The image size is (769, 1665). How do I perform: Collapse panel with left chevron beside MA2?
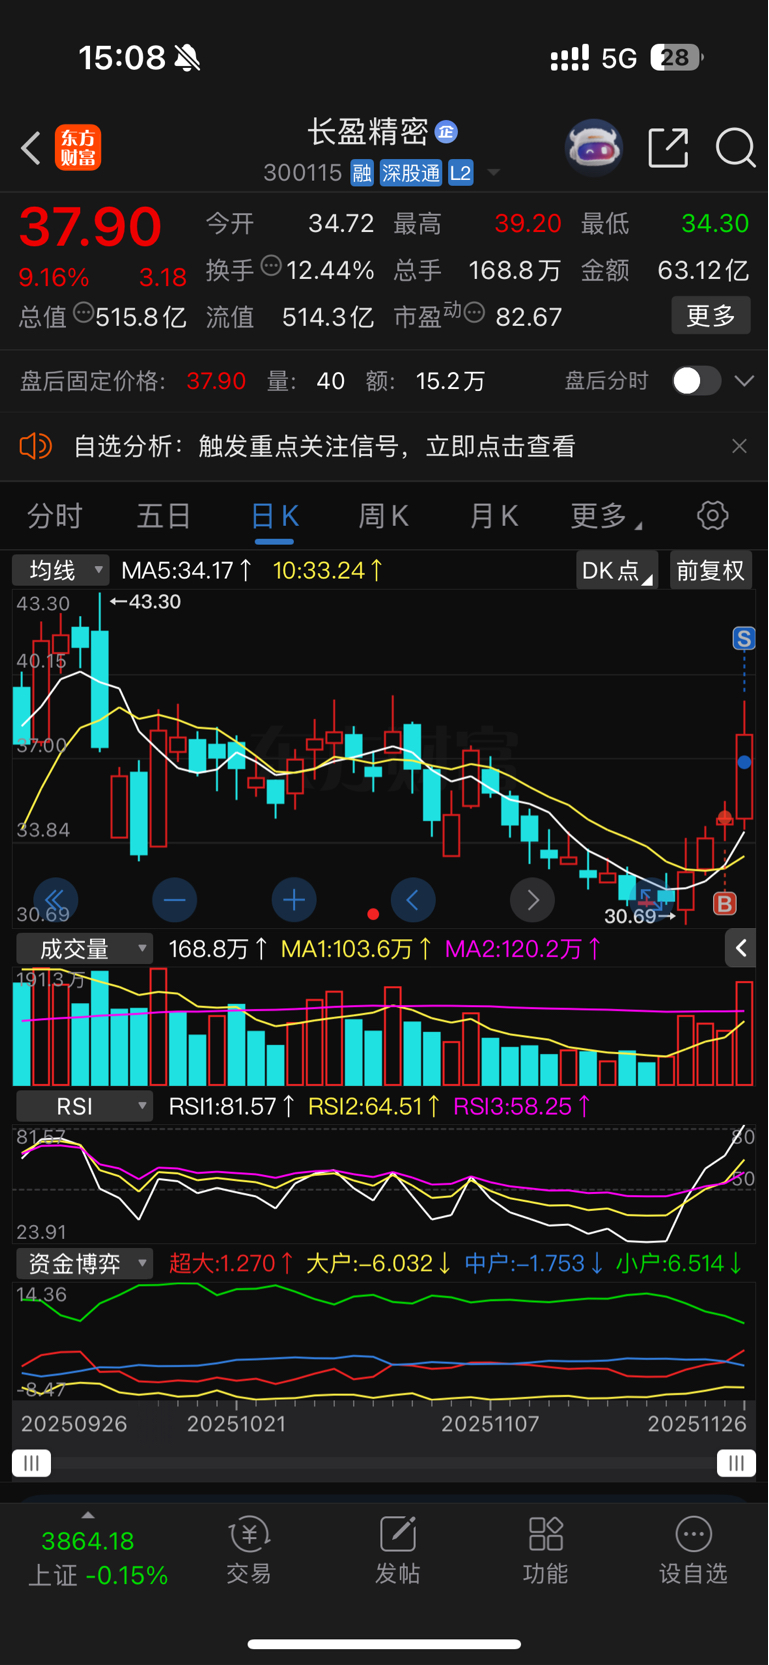coord(741,948)
